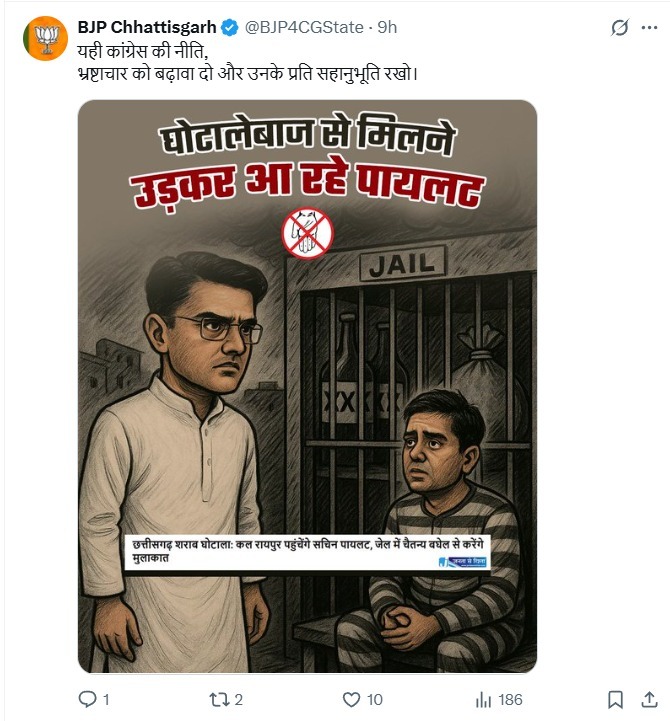
Task: Open the BJP Chhattisgarh lotus profile avatar
Action: (x=46, y=39)
